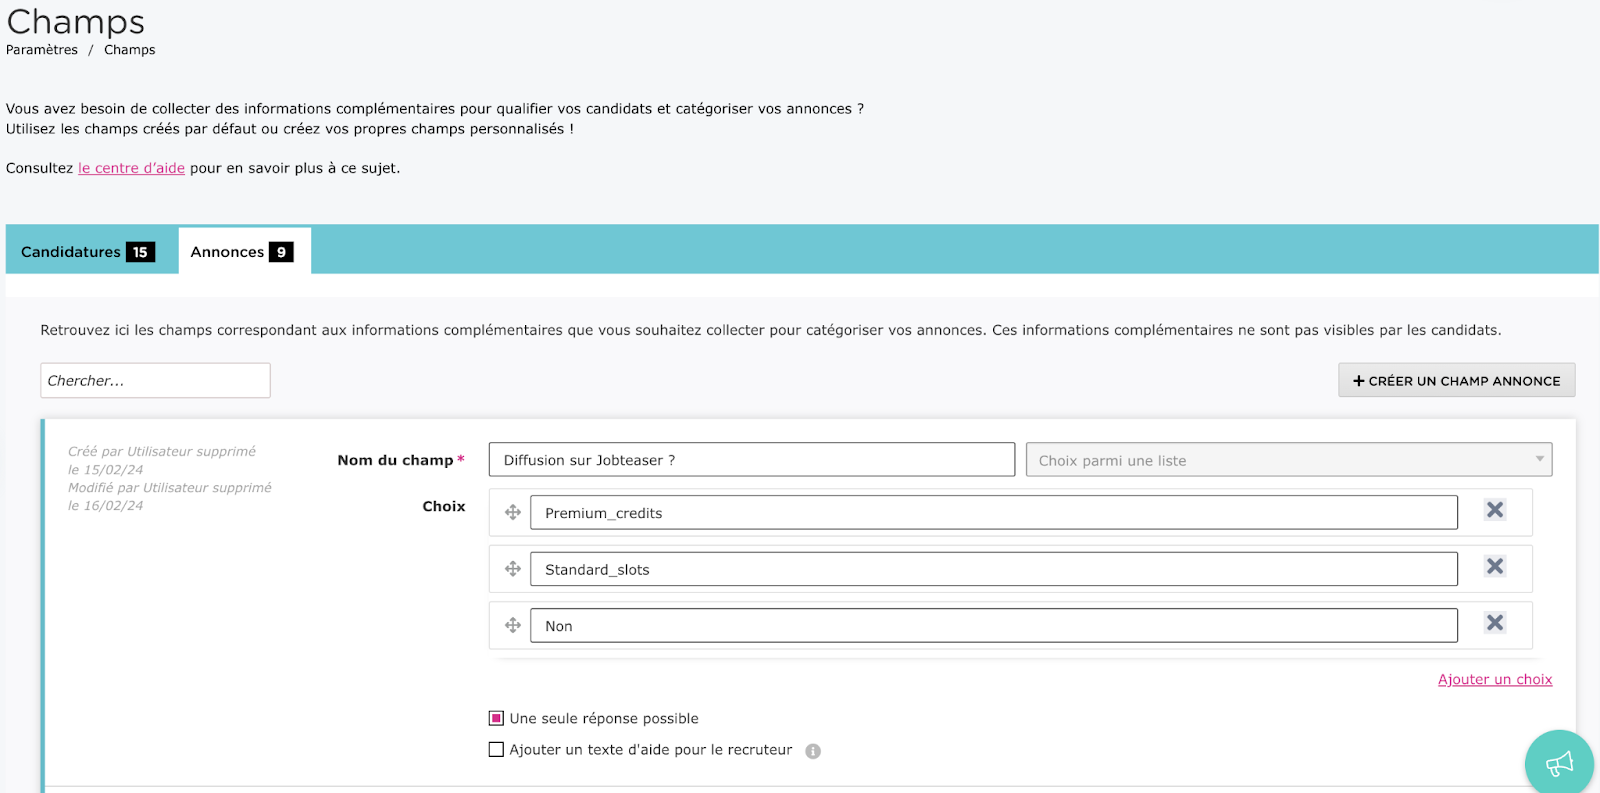The width and height of the screenshot is (1600, 793).
Task: Click the 'Modifié par Utilisateur supprimé' text
Action: click(x=170, y=488)
